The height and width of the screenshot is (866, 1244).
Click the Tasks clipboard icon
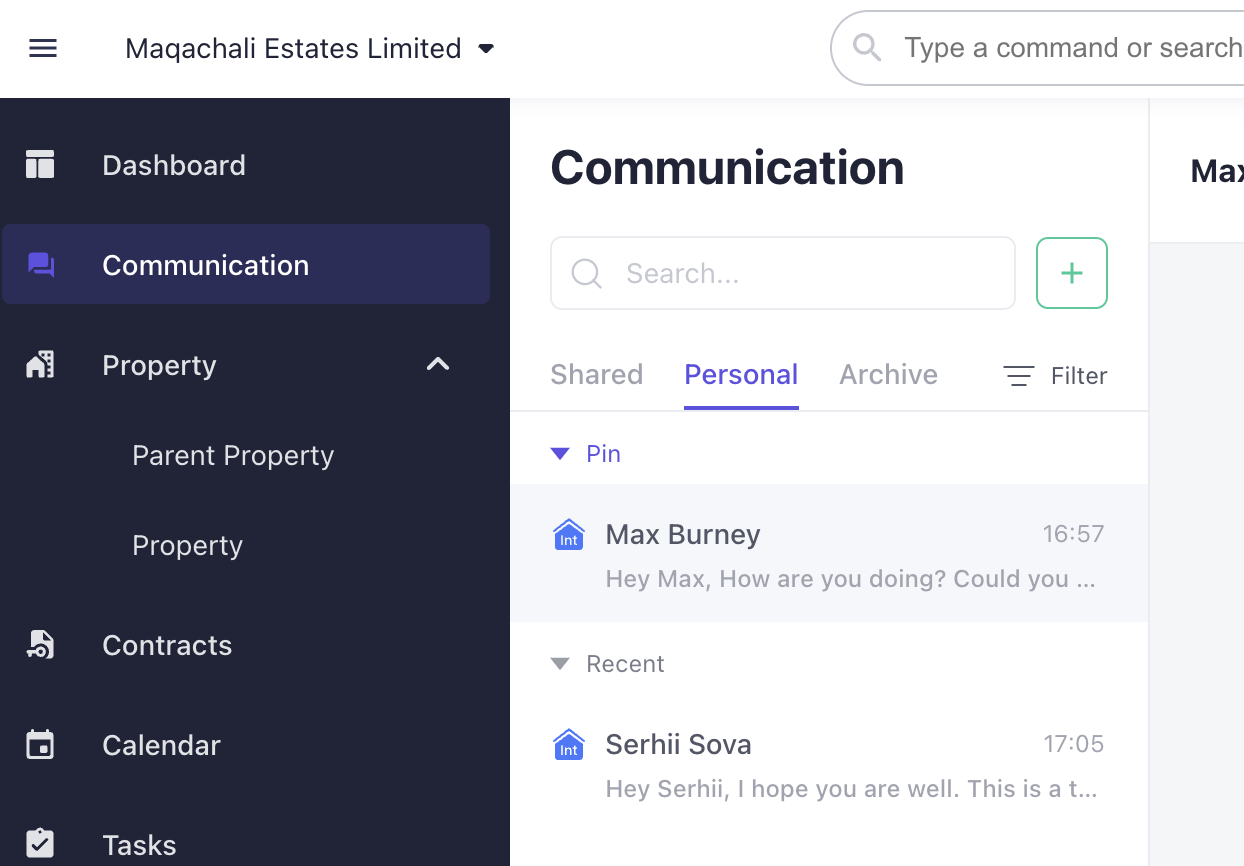pos(40,843)
